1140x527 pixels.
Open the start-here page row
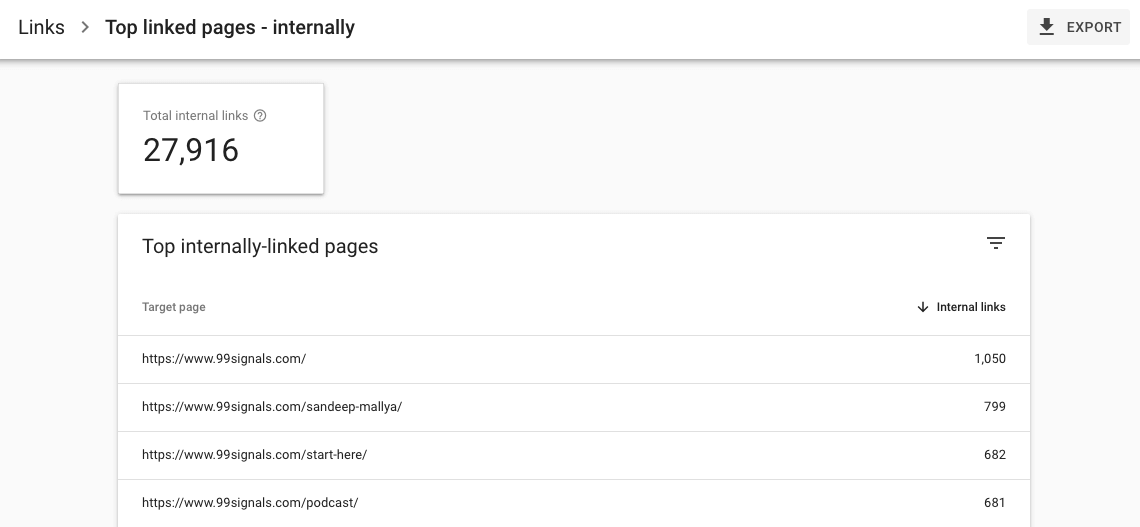click(x=255, y=455)
